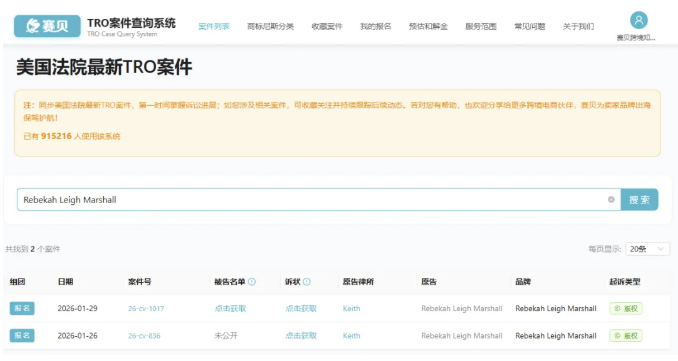
Task: Open the 20条 per-page dropdown
Action: tap(647, 249)
